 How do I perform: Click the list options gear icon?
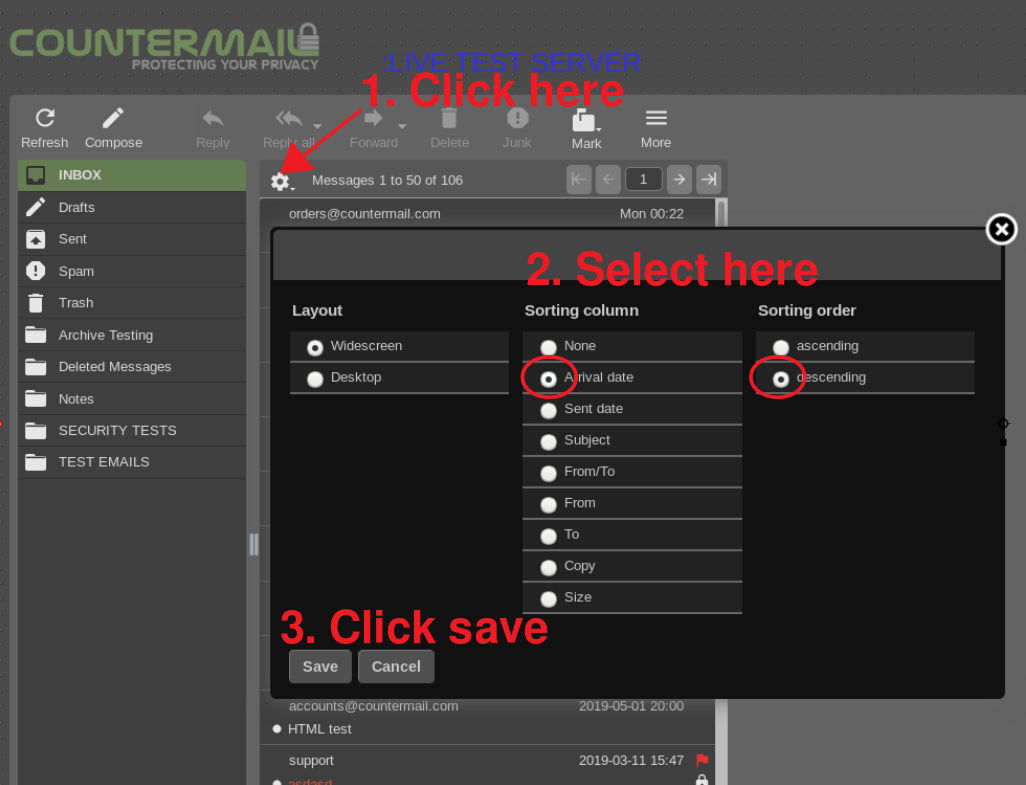pos(281,181)
